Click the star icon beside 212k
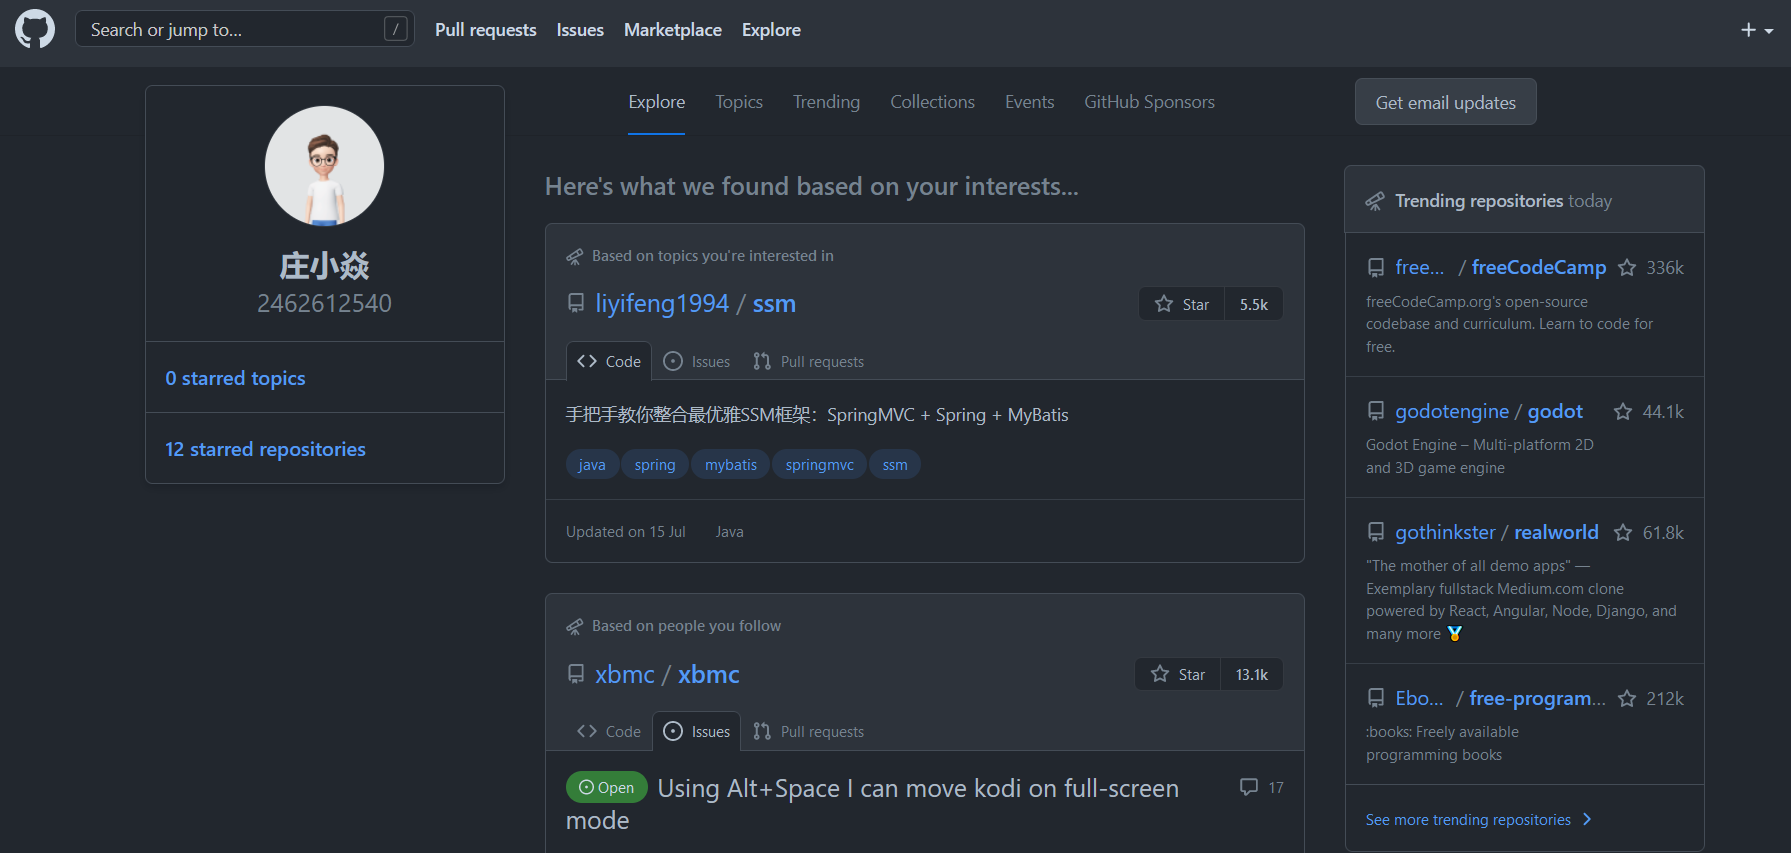The height and width of the screenshot is (853, 1791). pyautogui.click(x=1627, y=698)
